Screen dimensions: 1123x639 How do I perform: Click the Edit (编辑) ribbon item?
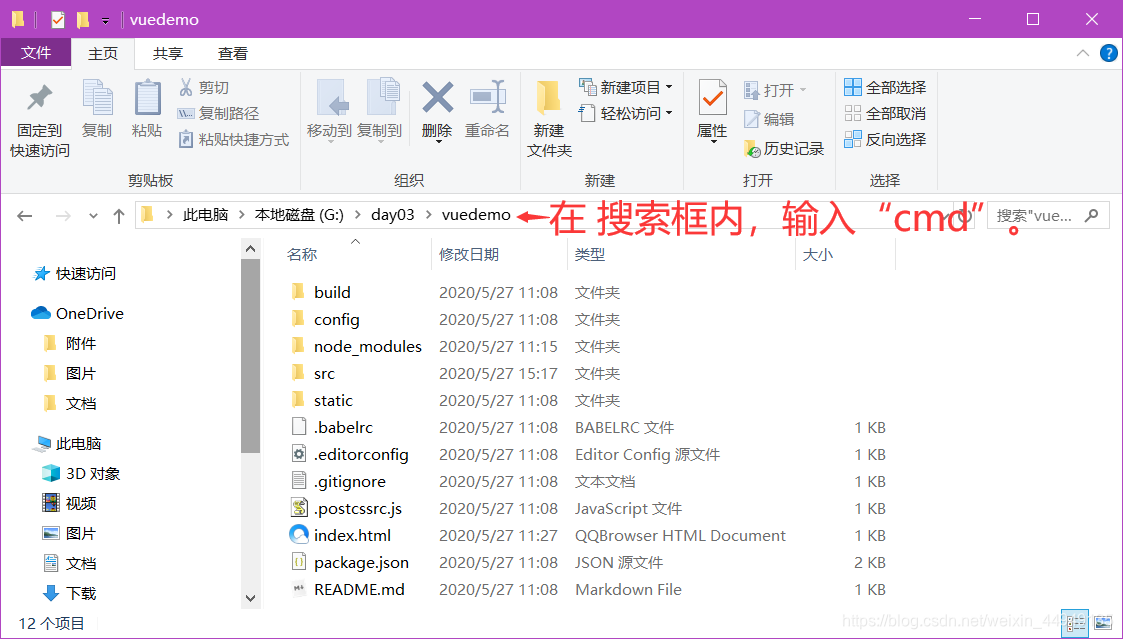(x=769, y=119)
